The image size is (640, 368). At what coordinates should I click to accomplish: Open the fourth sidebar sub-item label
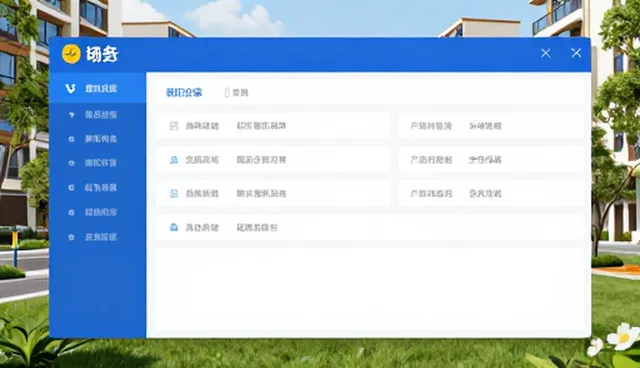101,188
